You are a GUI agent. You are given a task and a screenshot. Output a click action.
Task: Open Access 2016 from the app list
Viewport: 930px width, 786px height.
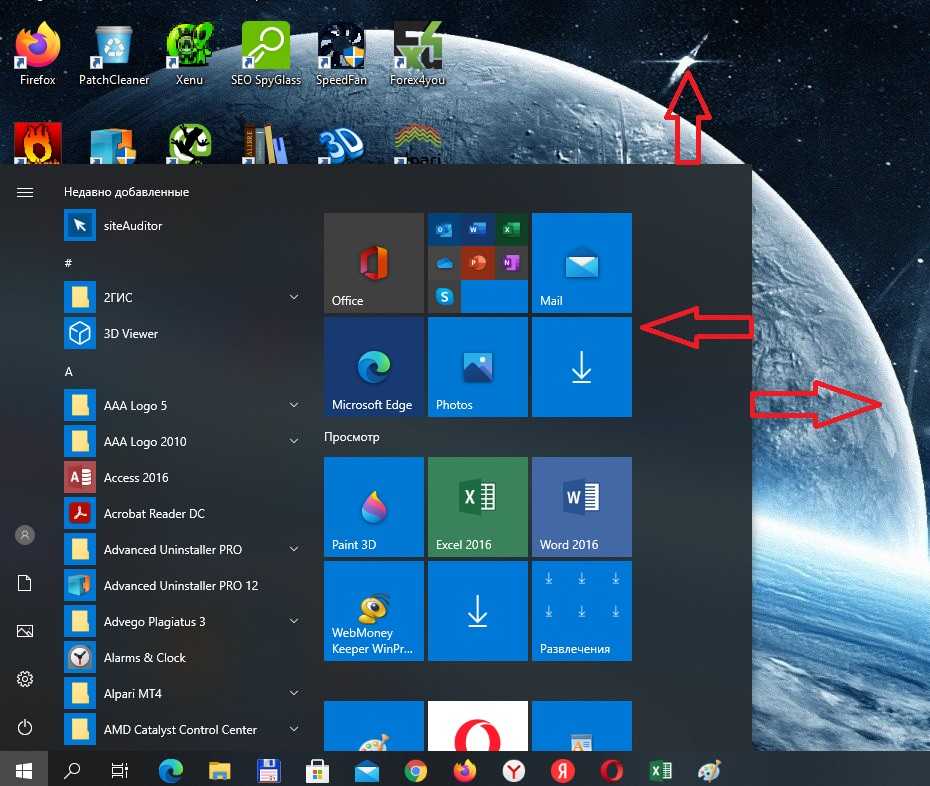coord(136,478)
